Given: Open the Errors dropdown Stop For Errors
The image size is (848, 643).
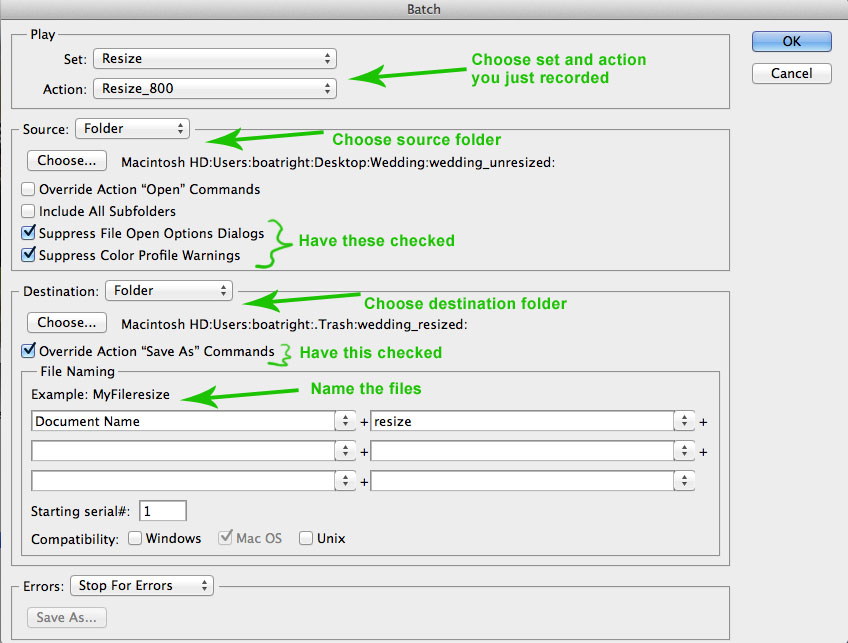Looking at the screenshot, I should tap(142, 586).
